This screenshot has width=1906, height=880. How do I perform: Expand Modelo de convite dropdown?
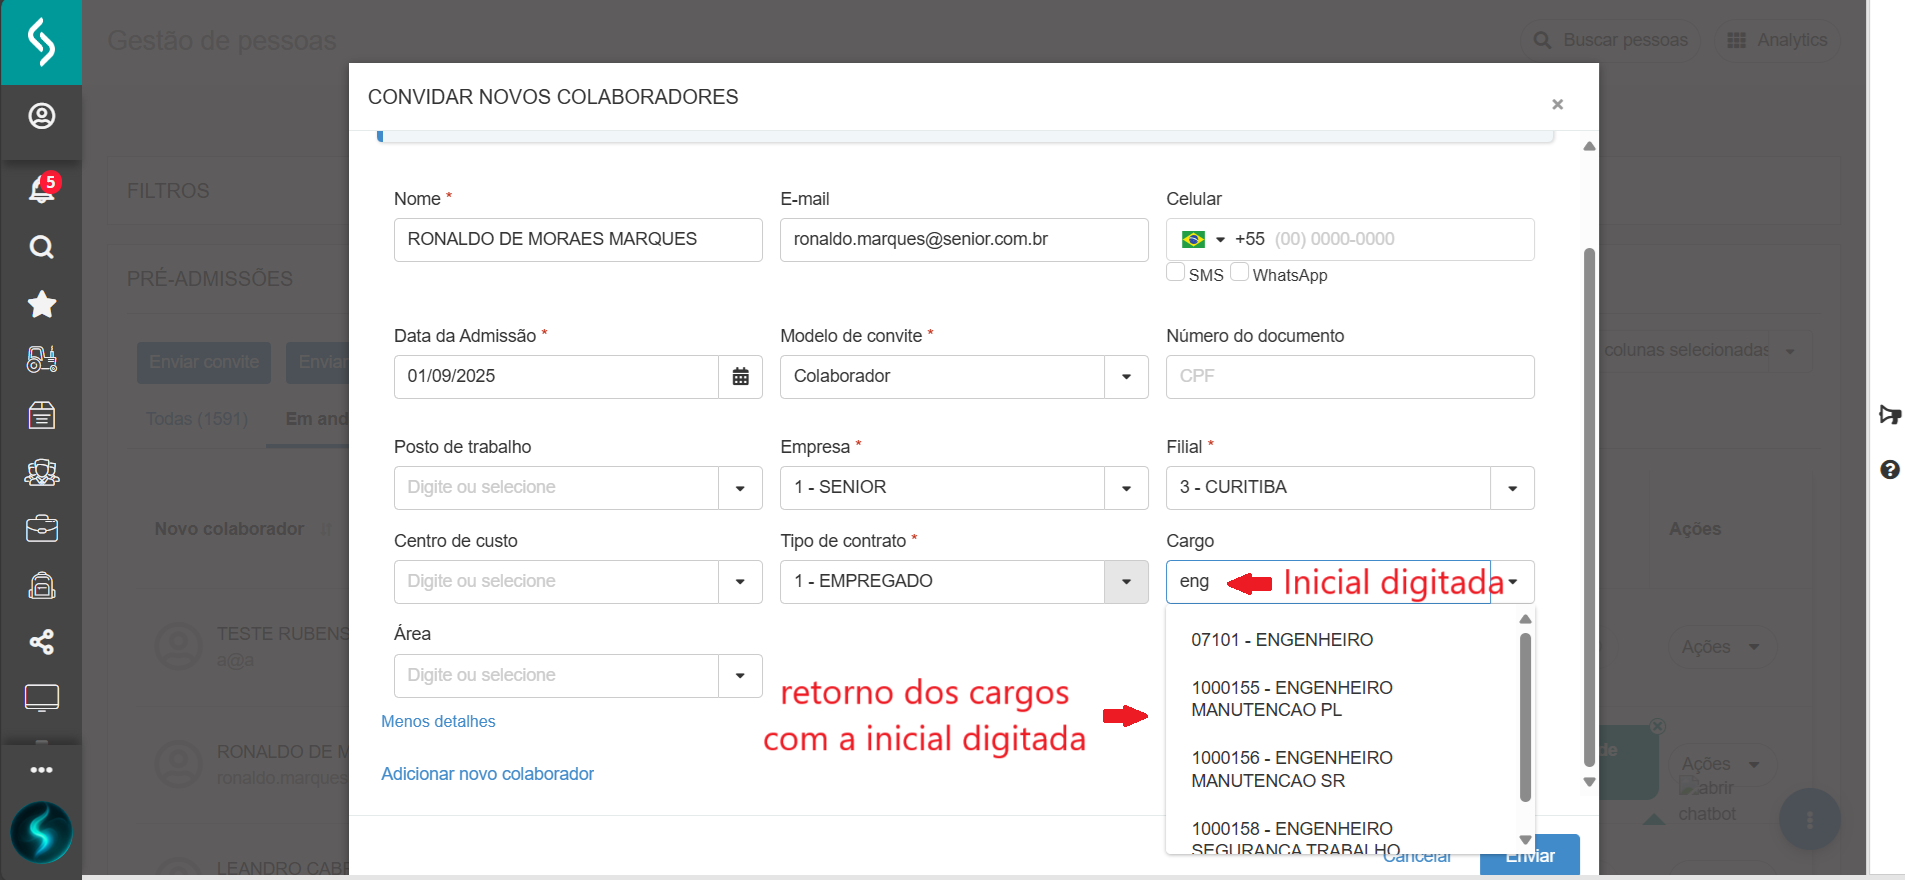pos(1126,377)
